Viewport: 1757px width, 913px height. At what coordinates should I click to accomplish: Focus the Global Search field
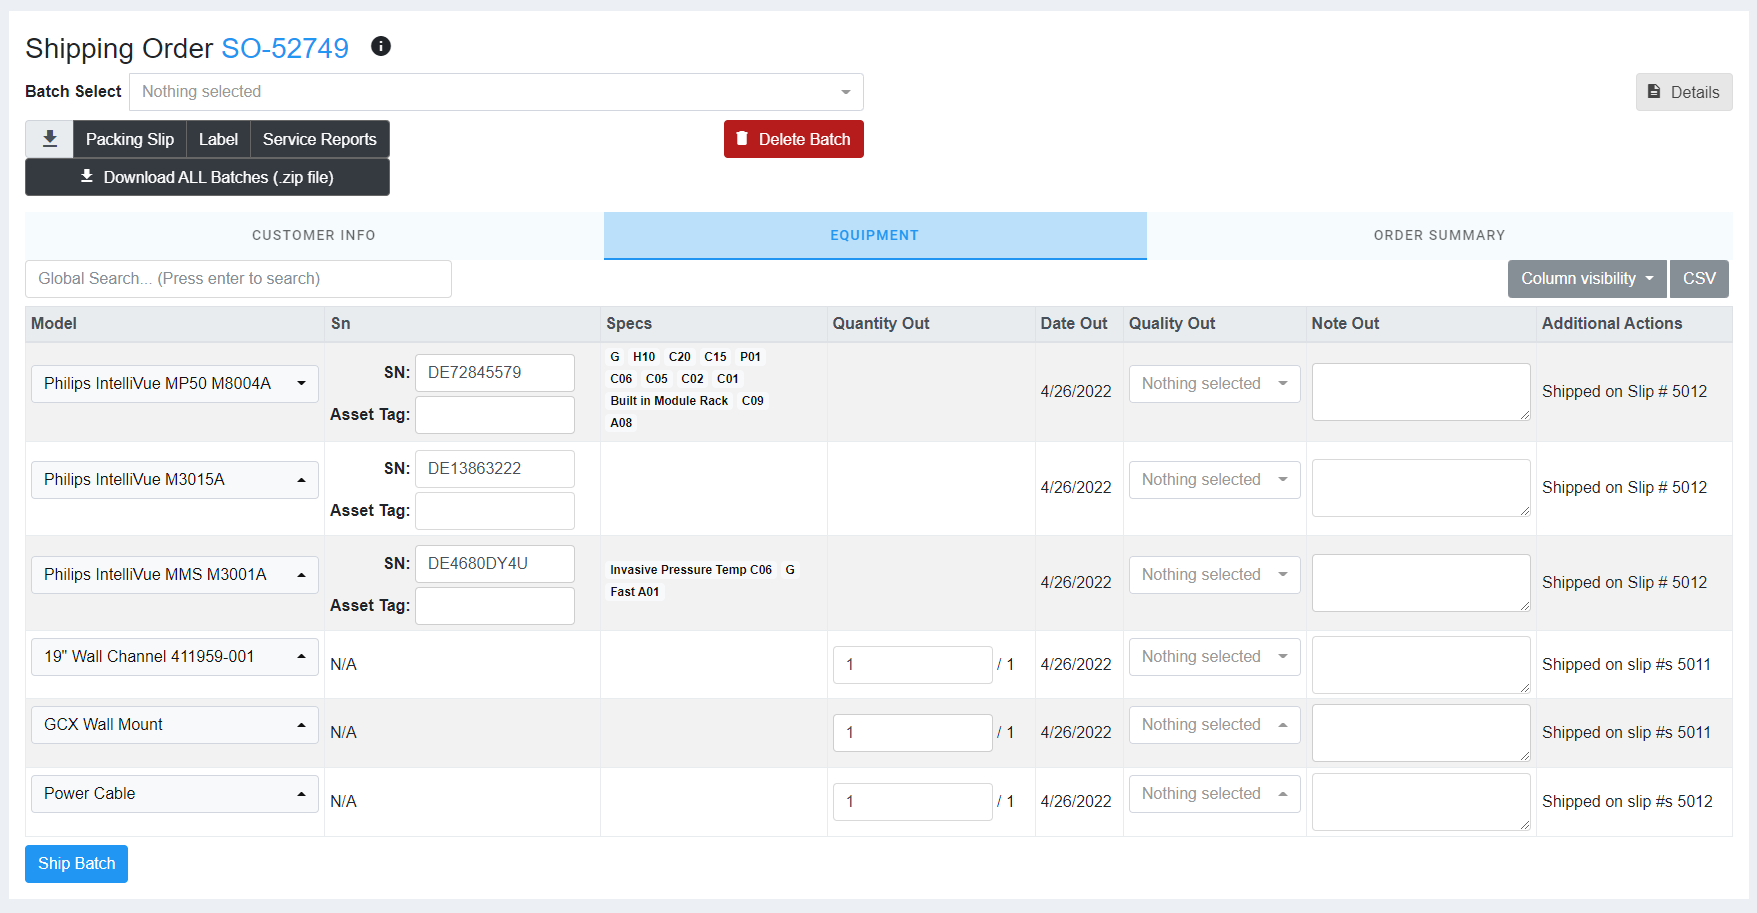pos(238,279)
